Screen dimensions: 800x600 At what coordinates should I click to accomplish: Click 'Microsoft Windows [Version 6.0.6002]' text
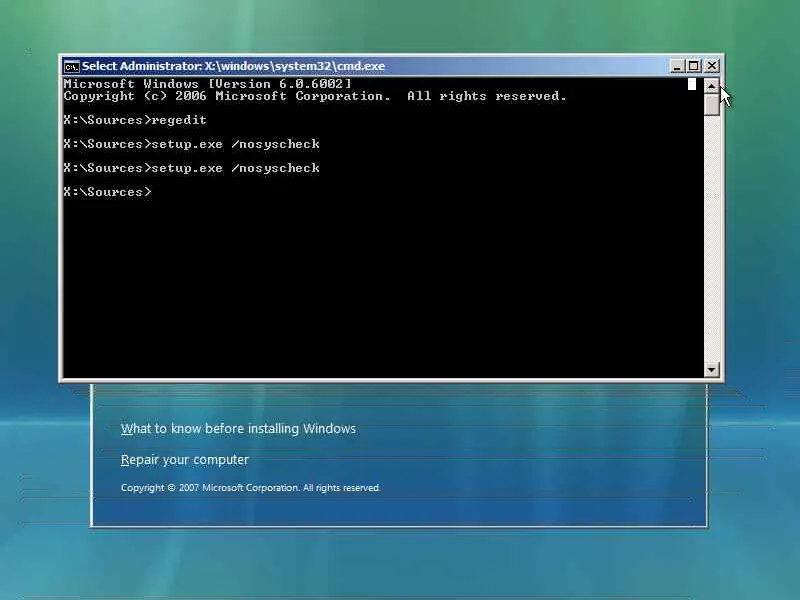click(208, 84)
